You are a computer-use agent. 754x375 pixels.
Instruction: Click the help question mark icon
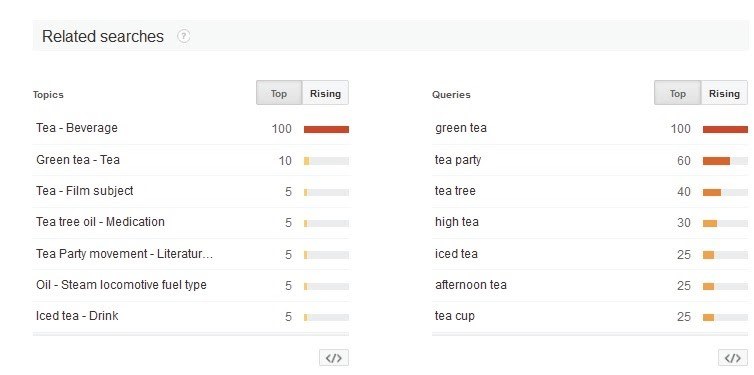click(x=184, y=36)
